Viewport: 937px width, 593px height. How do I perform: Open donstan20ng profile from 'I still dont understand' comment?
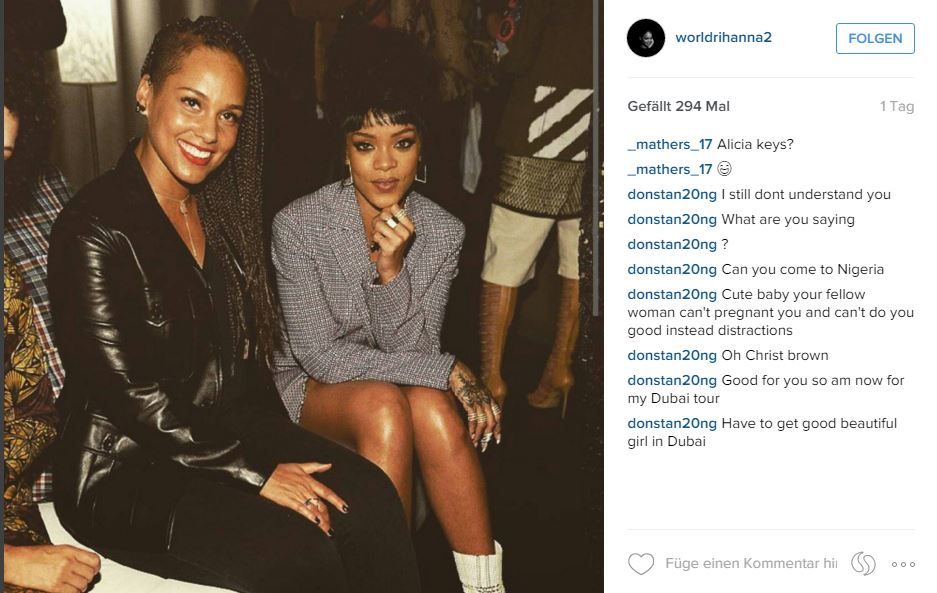coord(672,195)
